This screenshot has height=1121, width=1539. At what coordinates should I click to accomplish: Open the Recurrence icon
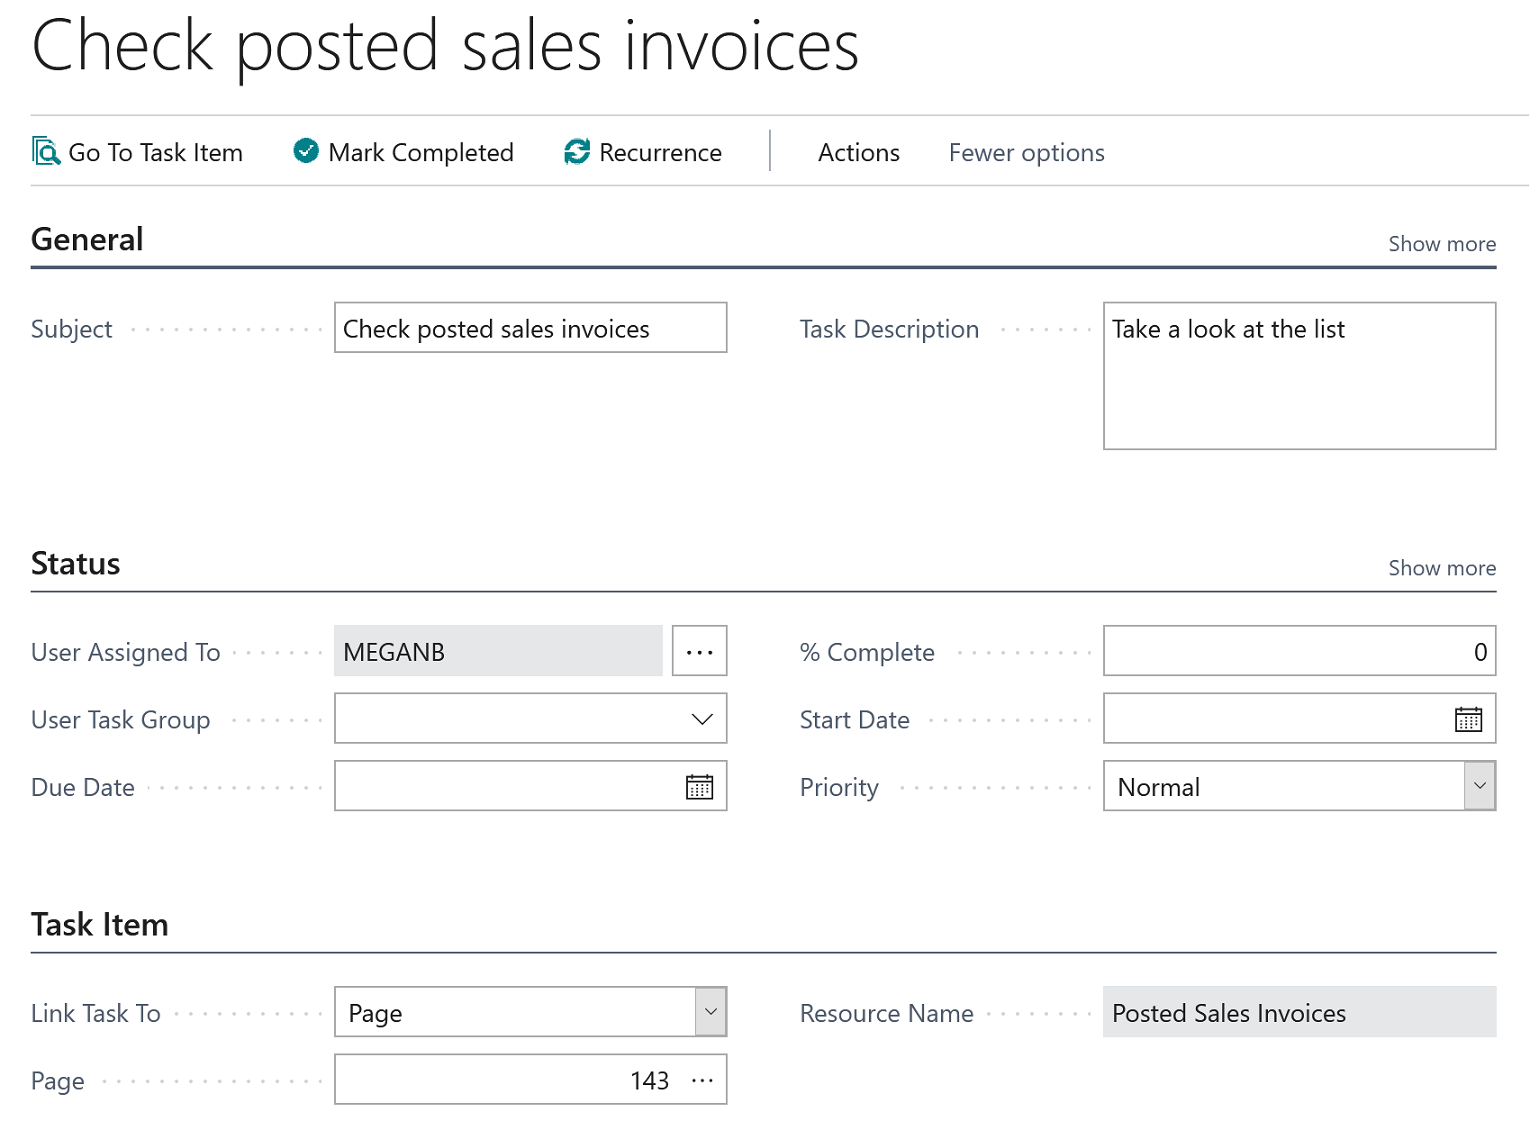pos(575,151)
